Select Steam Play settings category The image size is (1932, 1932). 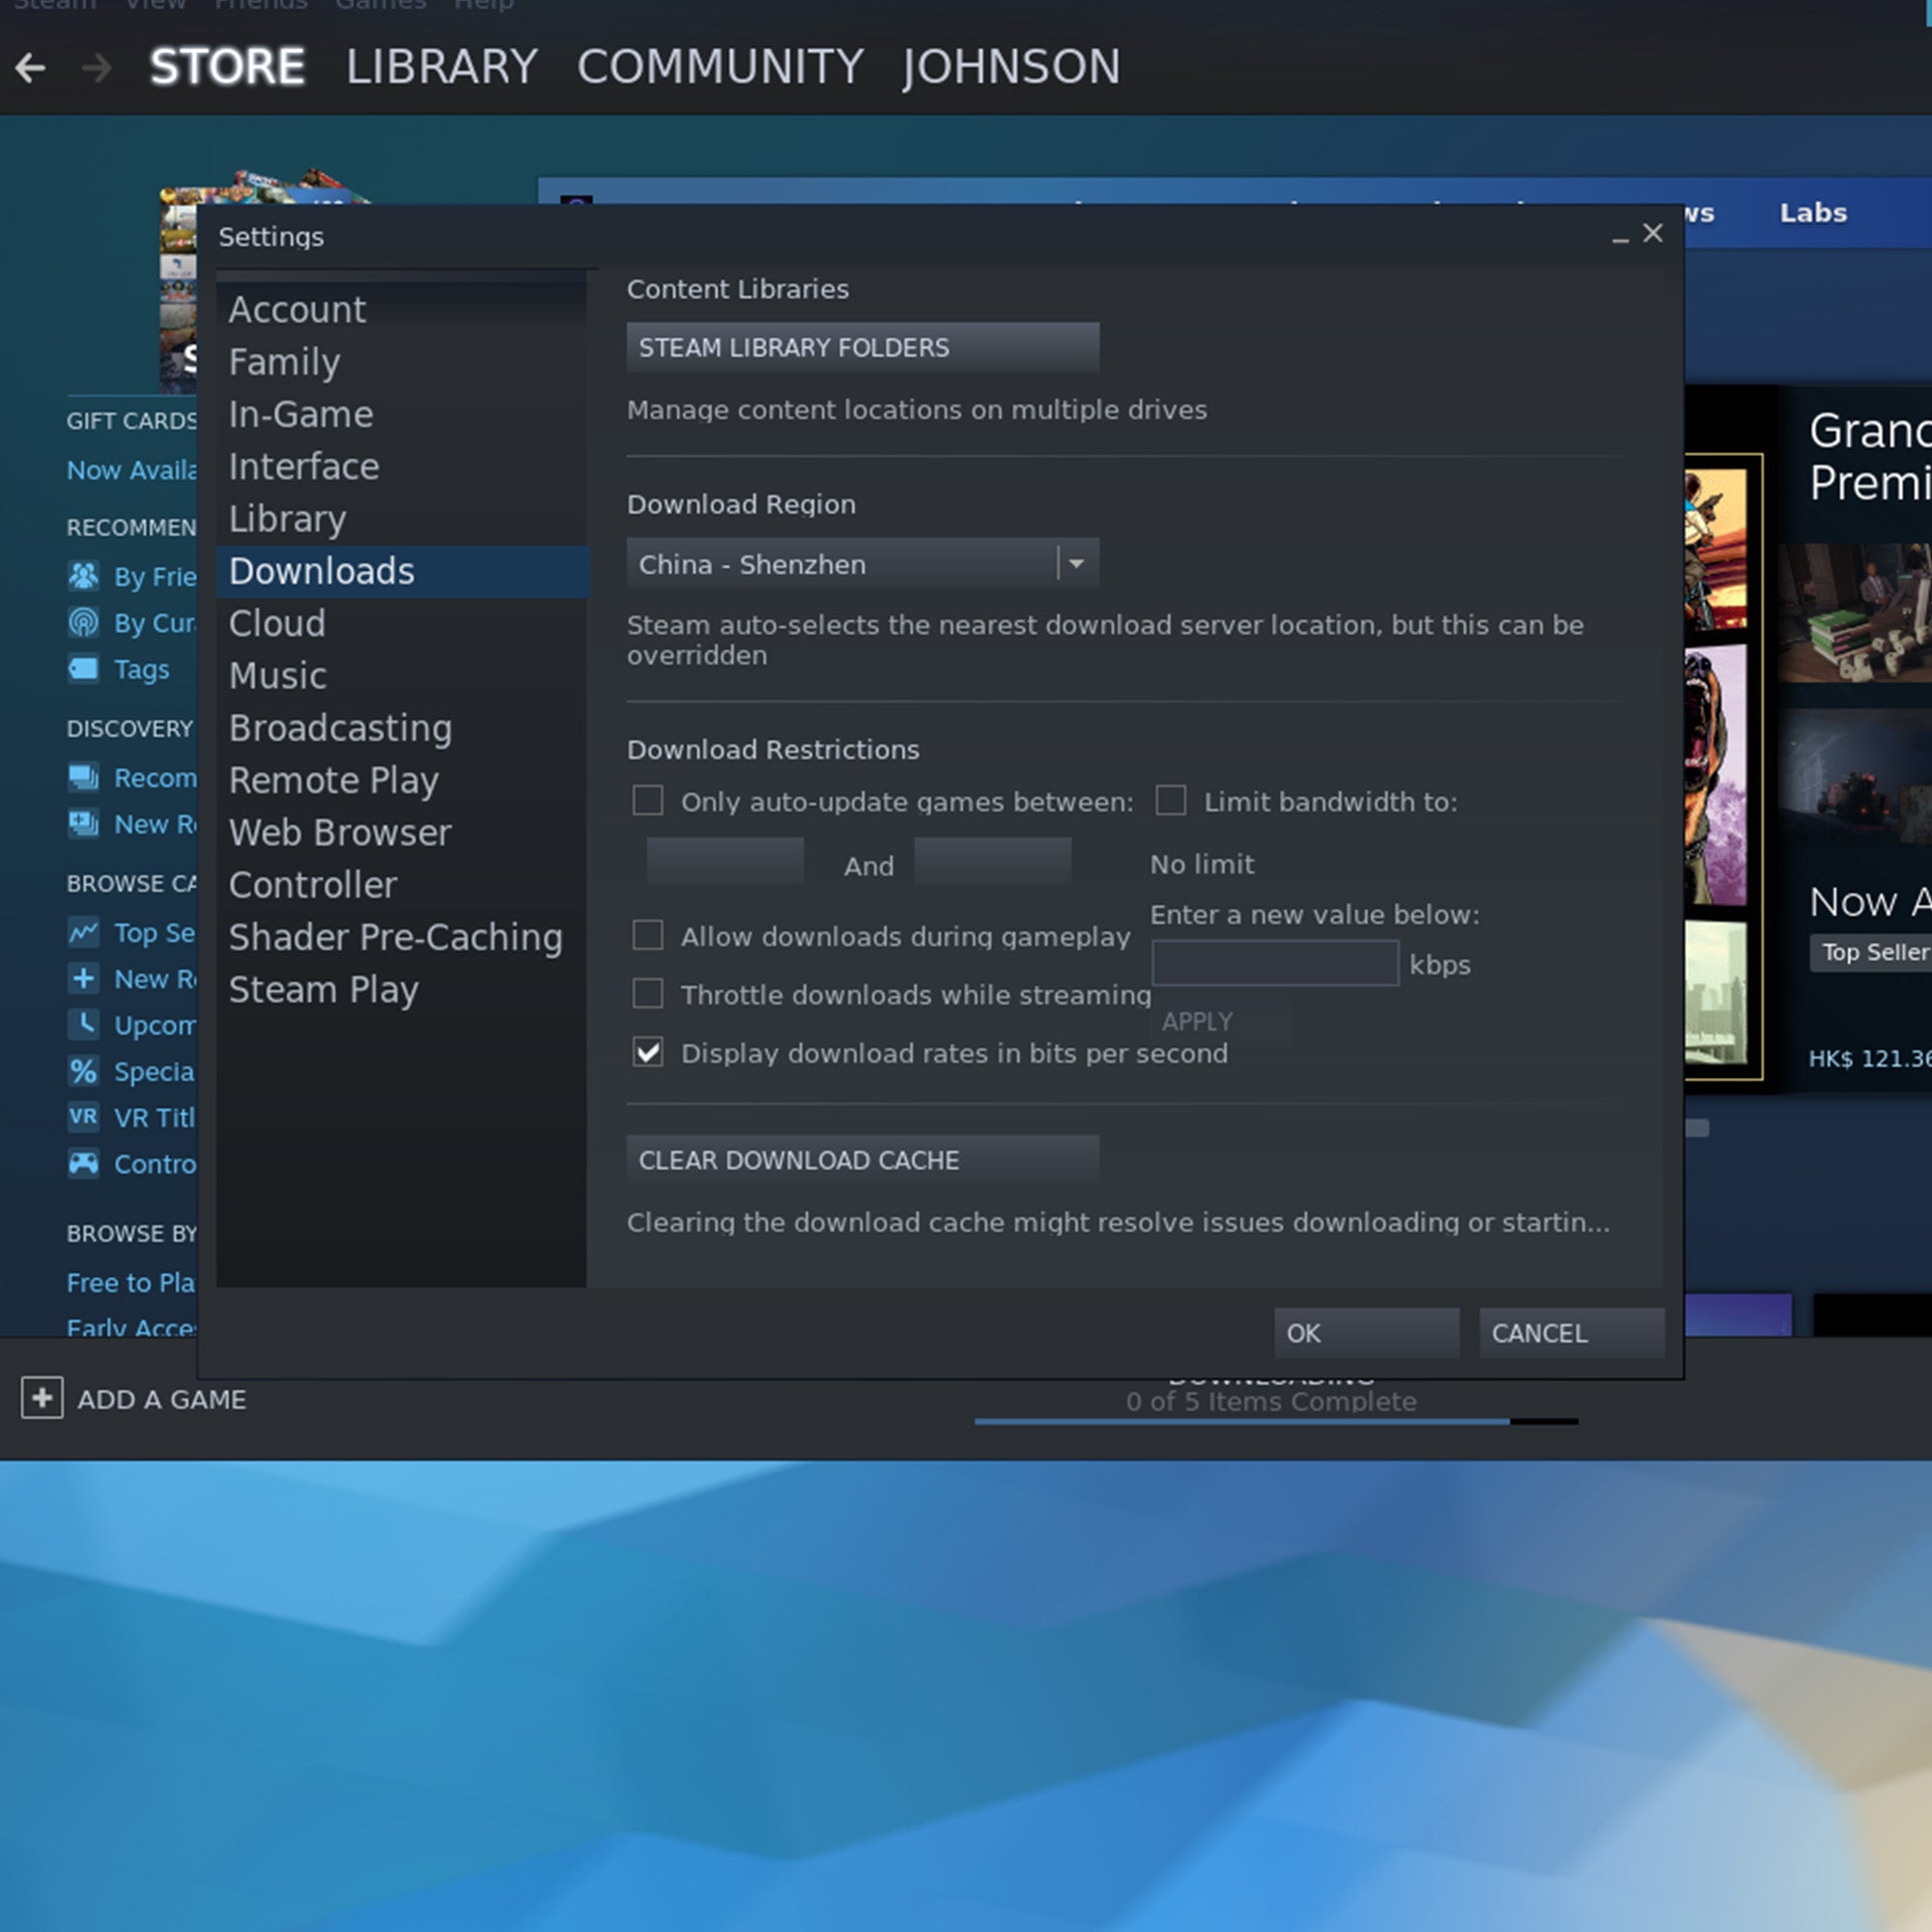click(402, 989)
